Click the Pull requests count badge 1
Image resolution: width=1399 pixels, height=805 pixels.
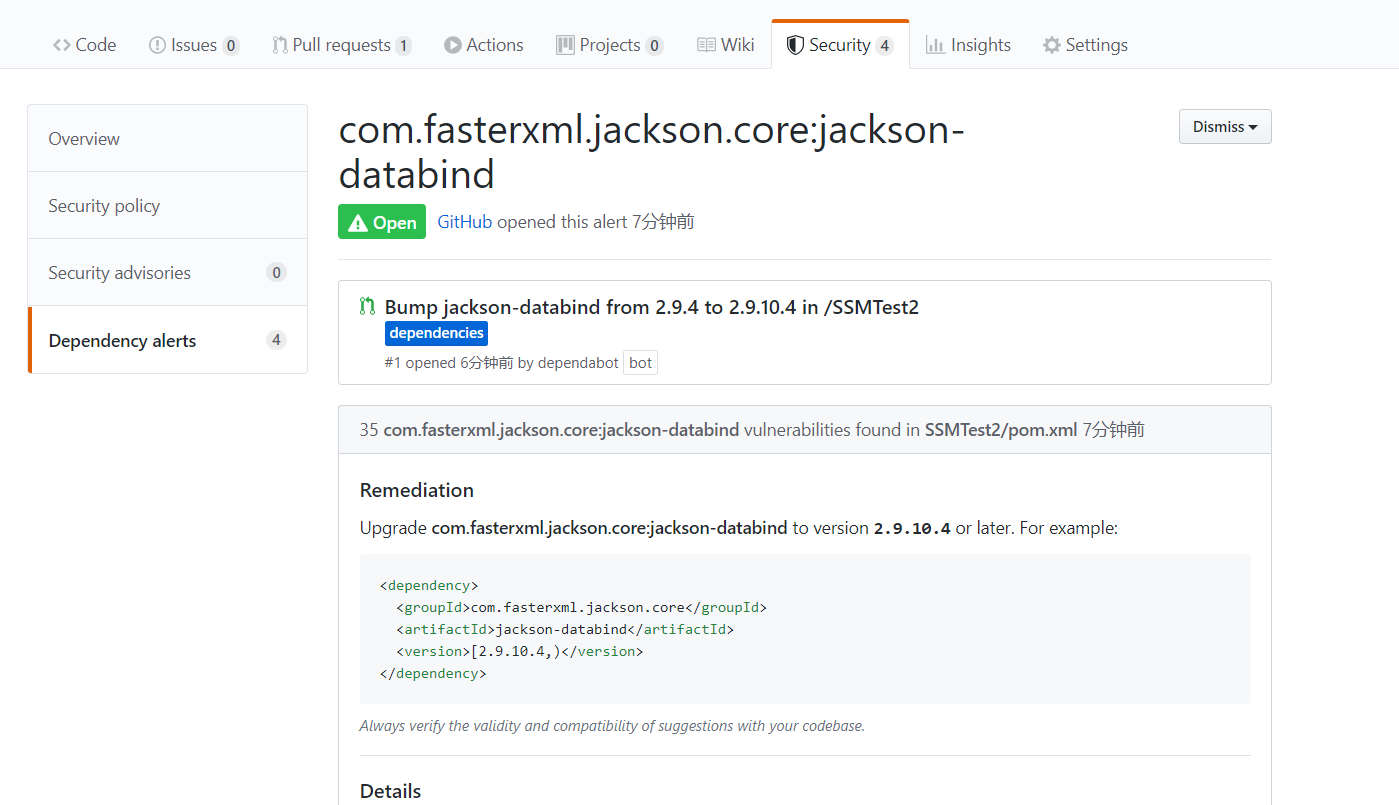[403, 46]
